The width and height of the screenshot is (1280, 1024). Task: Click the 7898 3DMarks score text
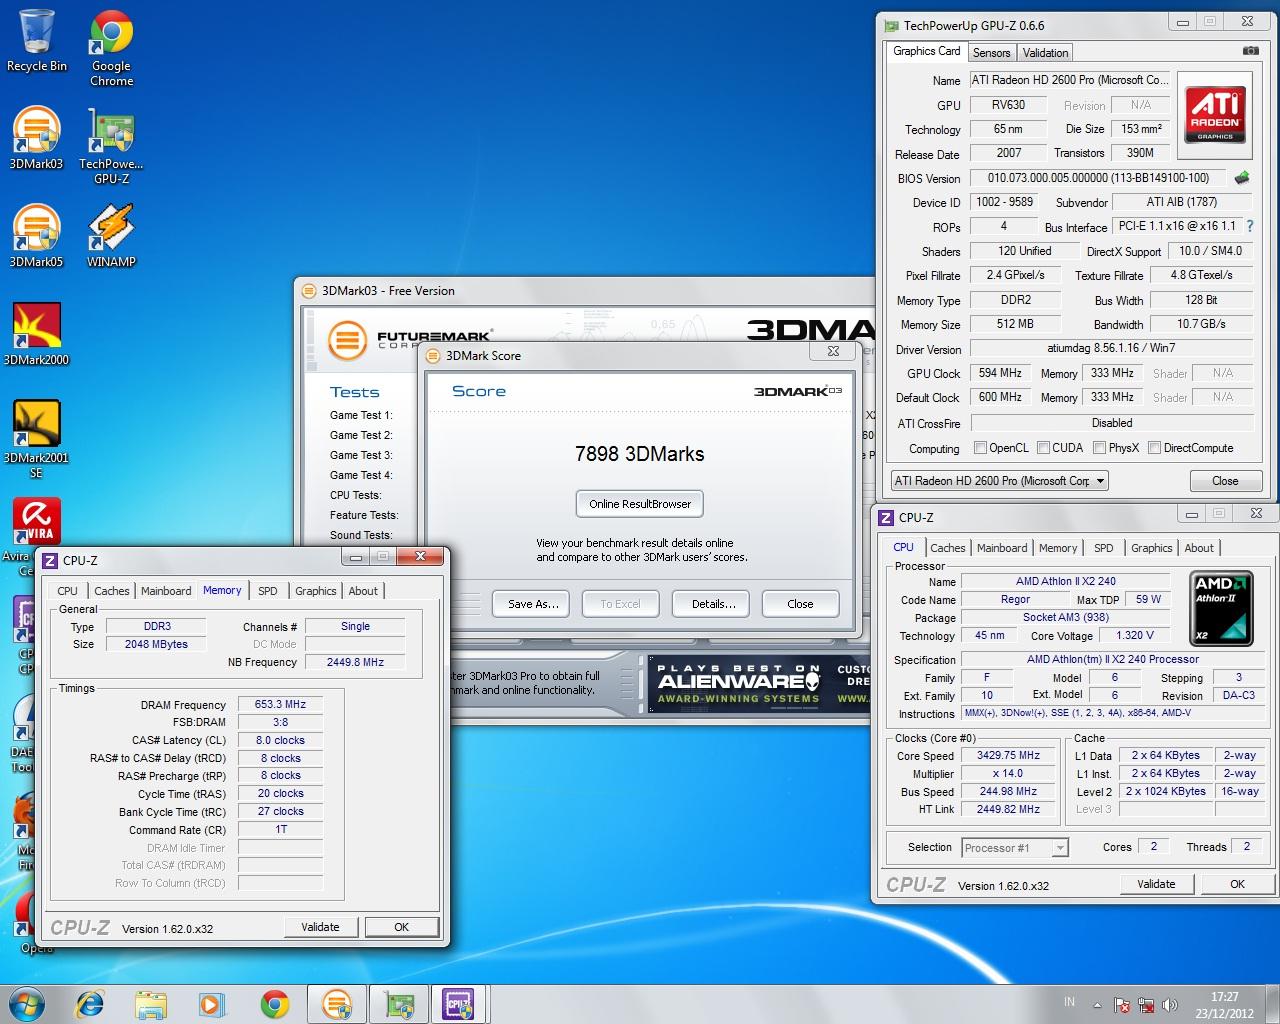click(x=639, y=454)
